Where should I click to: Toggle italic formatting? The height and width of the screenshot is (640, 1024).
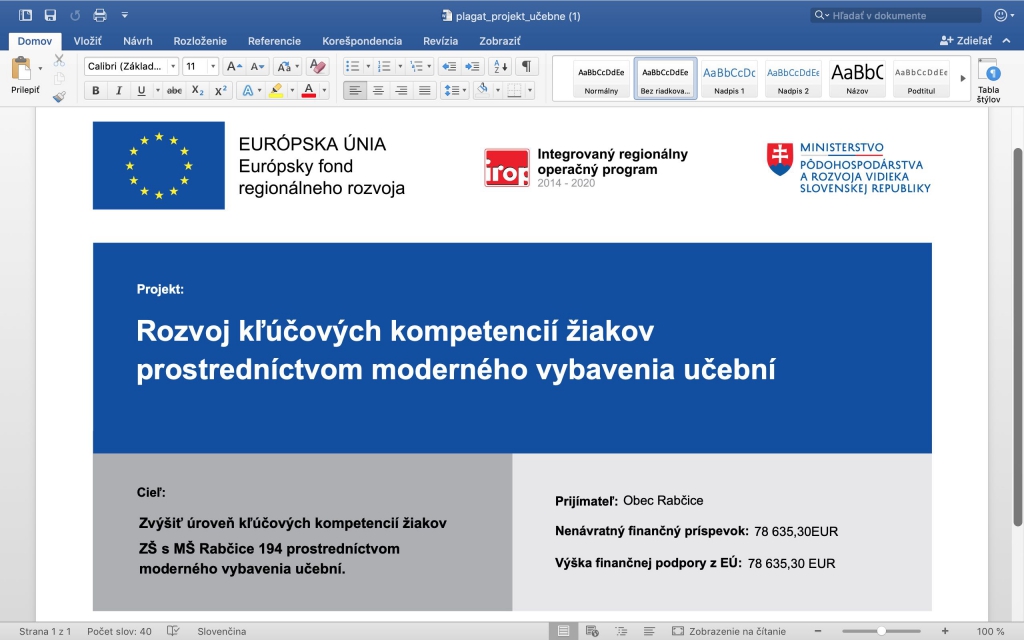click(118, 90)
